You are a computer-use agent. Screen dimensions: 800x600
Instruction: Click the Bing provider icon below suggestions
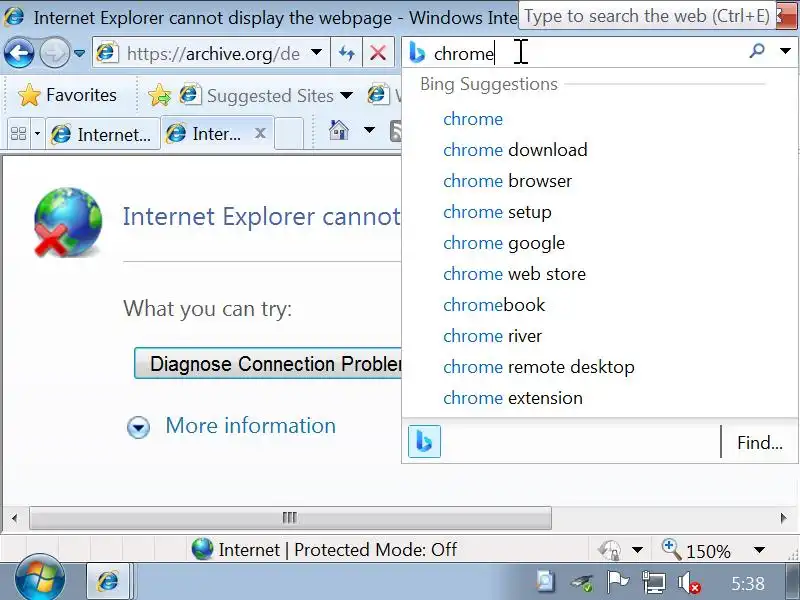tap(424, 441)
